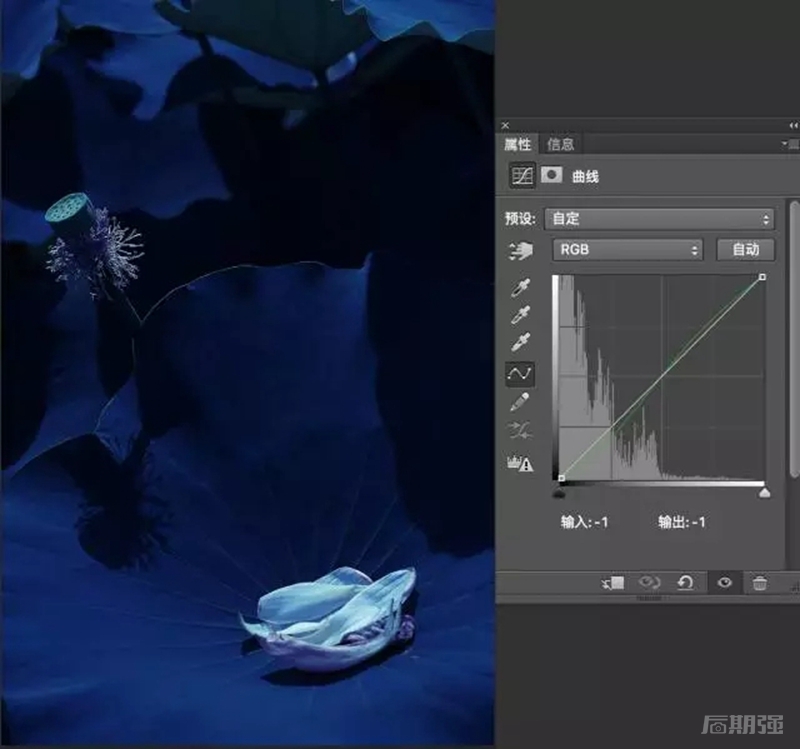Click the 输入 input value field
800x749 pixels.
pyautogui.click(x=584, y=522)
